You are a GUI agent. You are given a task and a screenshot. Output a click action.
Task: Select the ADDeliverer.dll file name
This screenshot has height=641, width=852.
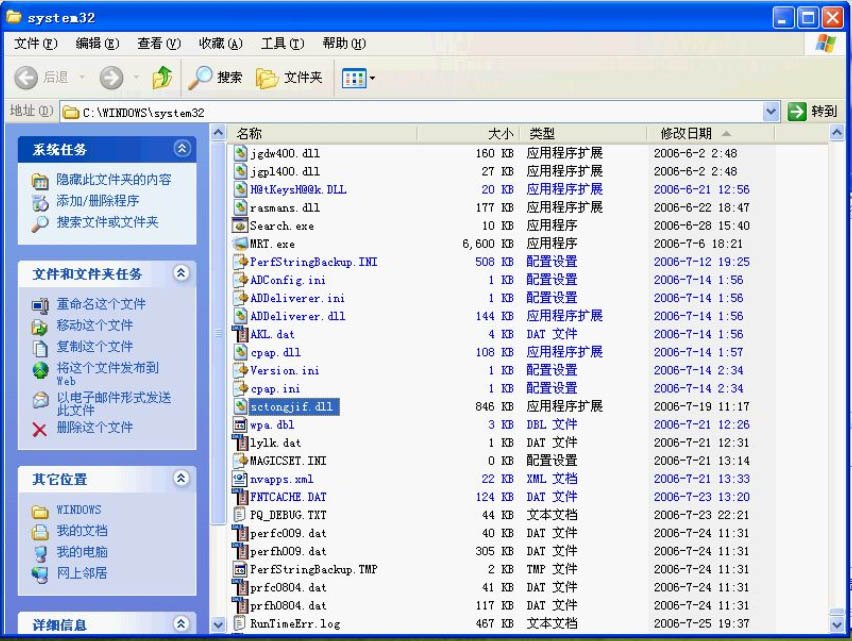coord(298,316)
